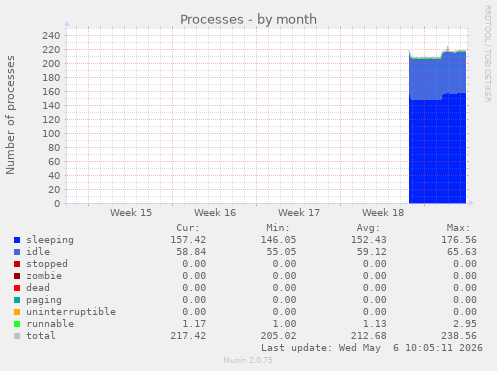The height and width of the screenshot is (371, 497).
Task: Click sleeping current value 157.42
Action: (188, 240)
